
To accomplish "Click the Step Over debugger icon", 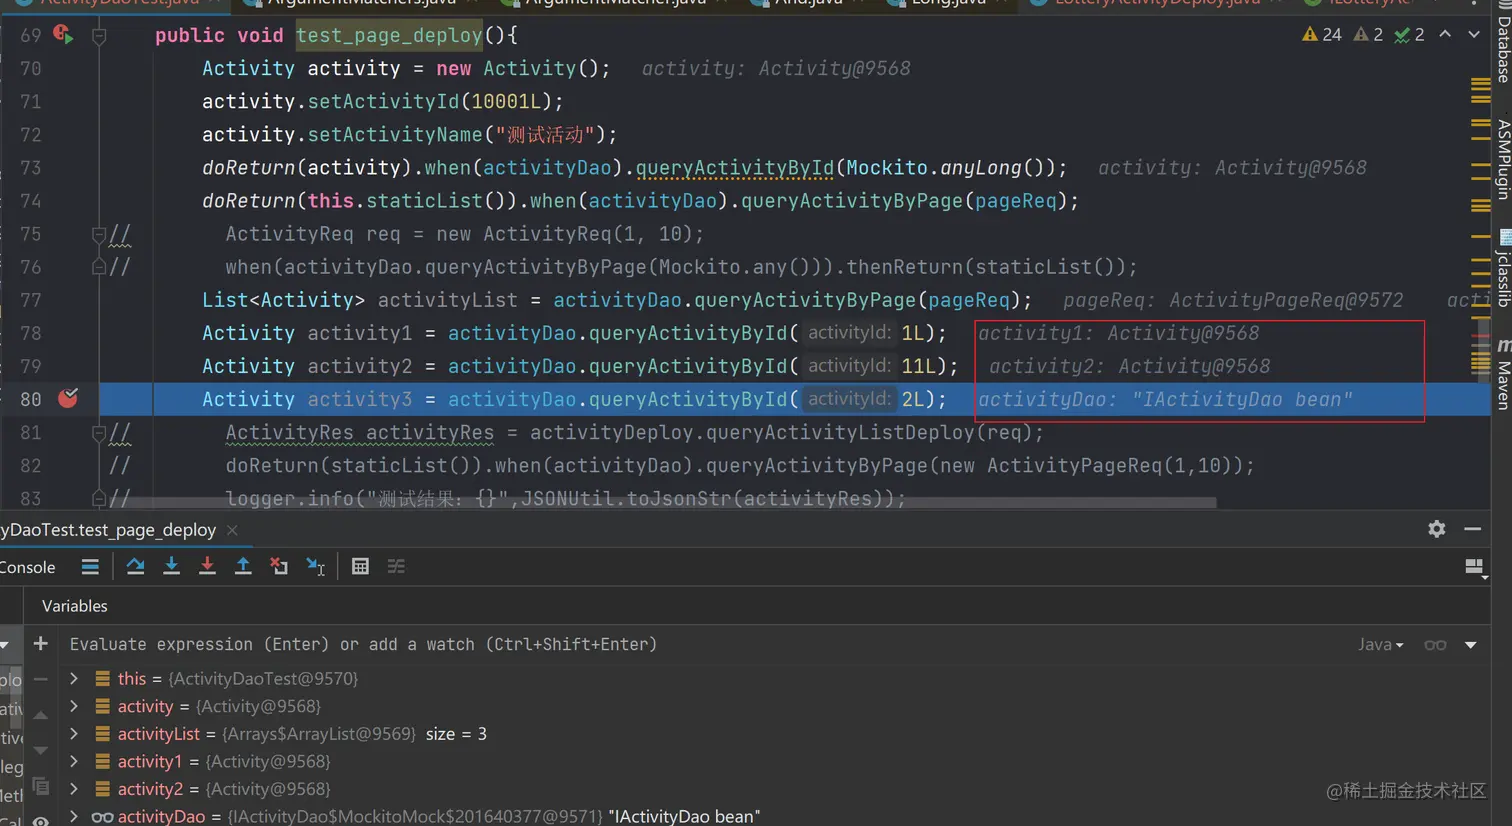I will (x=135, y=567).
